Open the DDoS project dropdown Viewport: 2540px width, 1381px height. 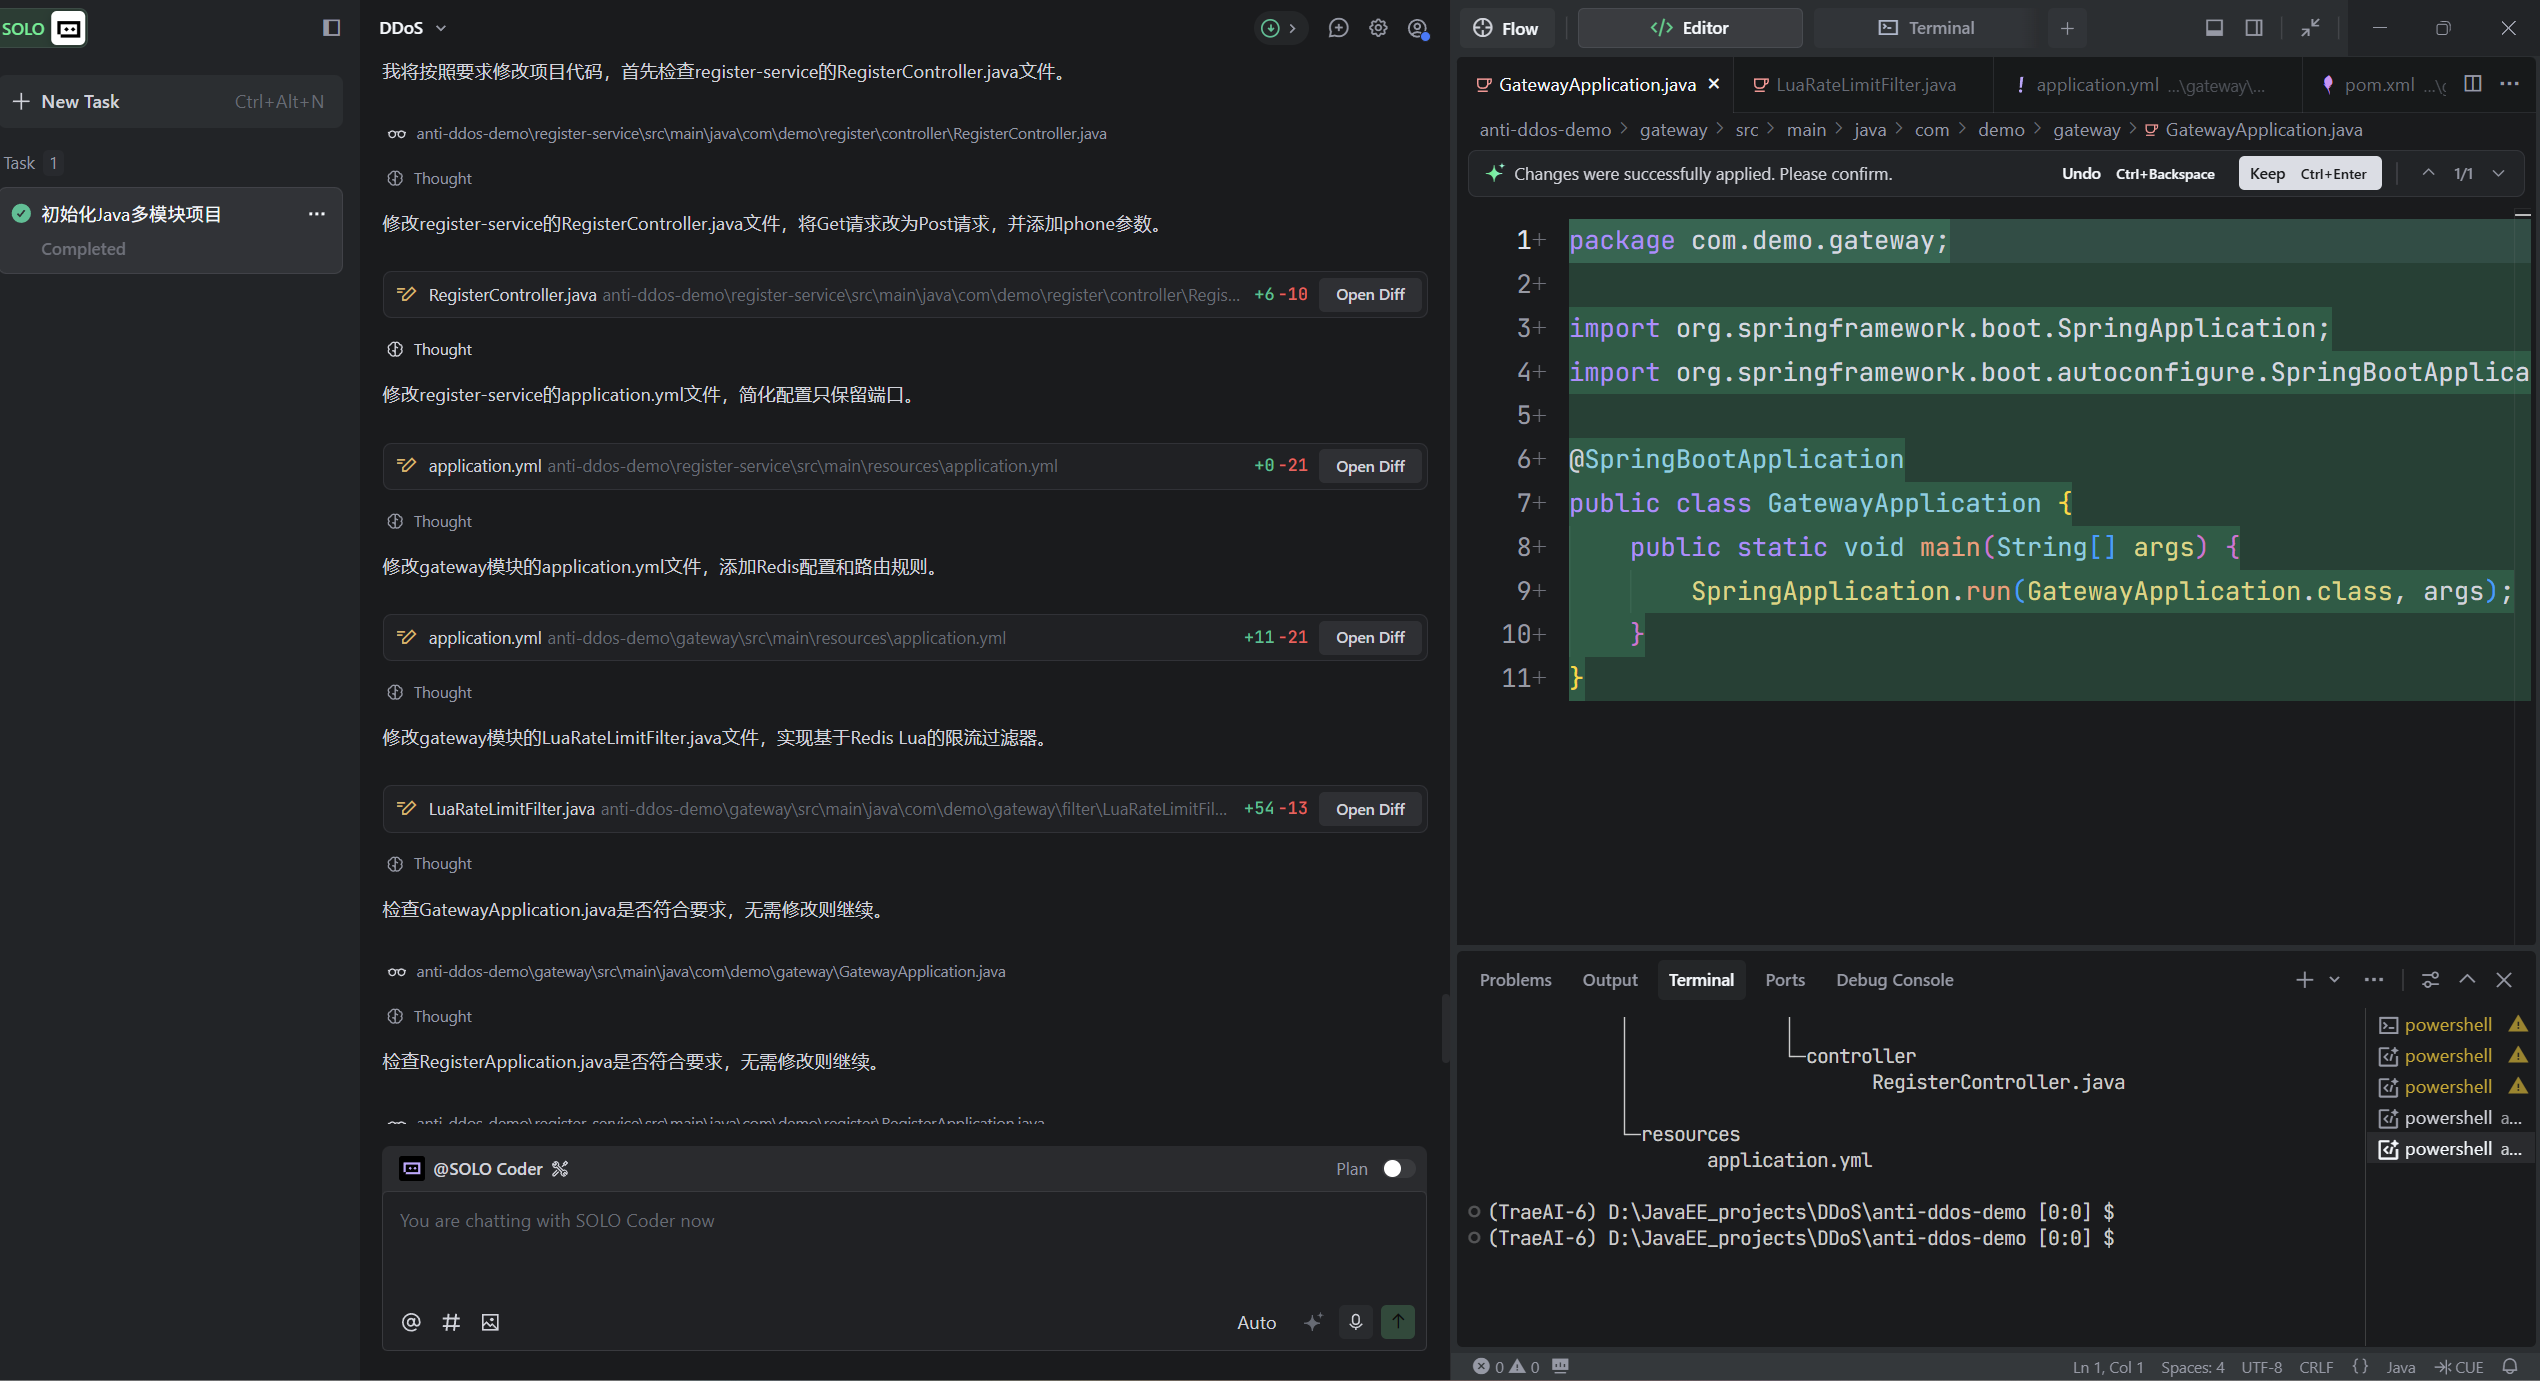point(413,28)
